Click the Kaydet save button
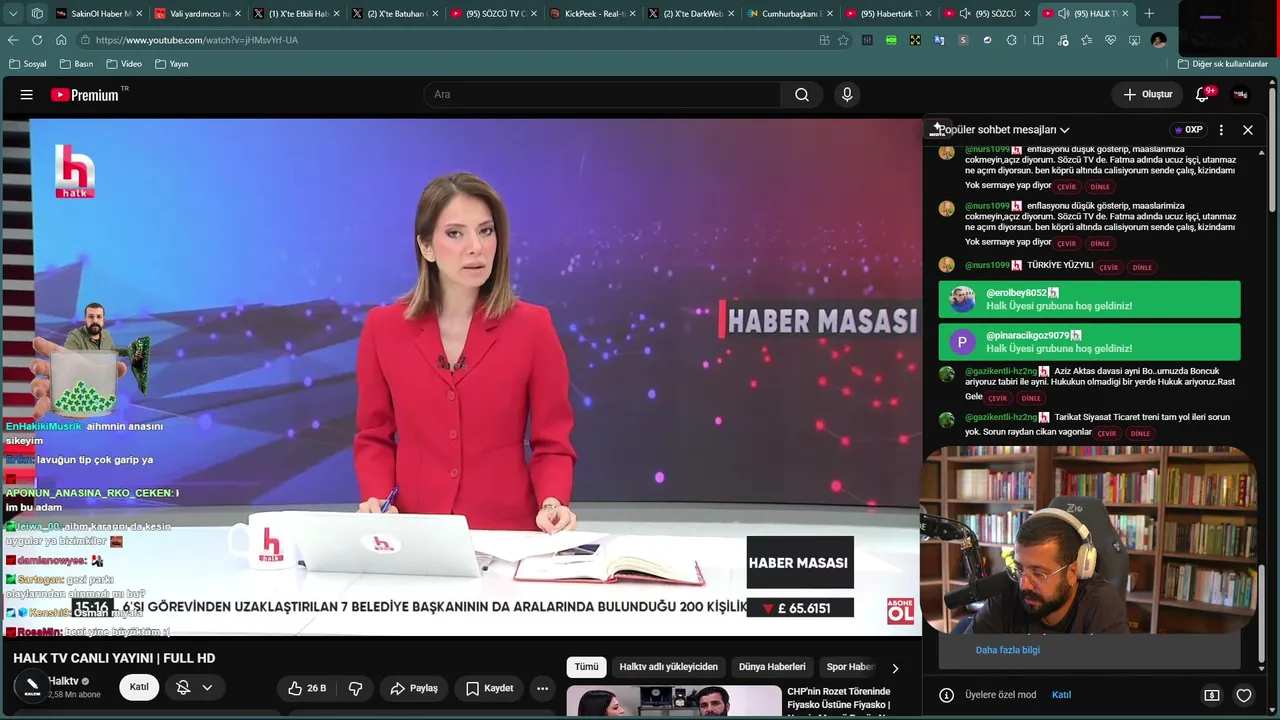The height and width of the screenshot is (720, 1280). 489,688
